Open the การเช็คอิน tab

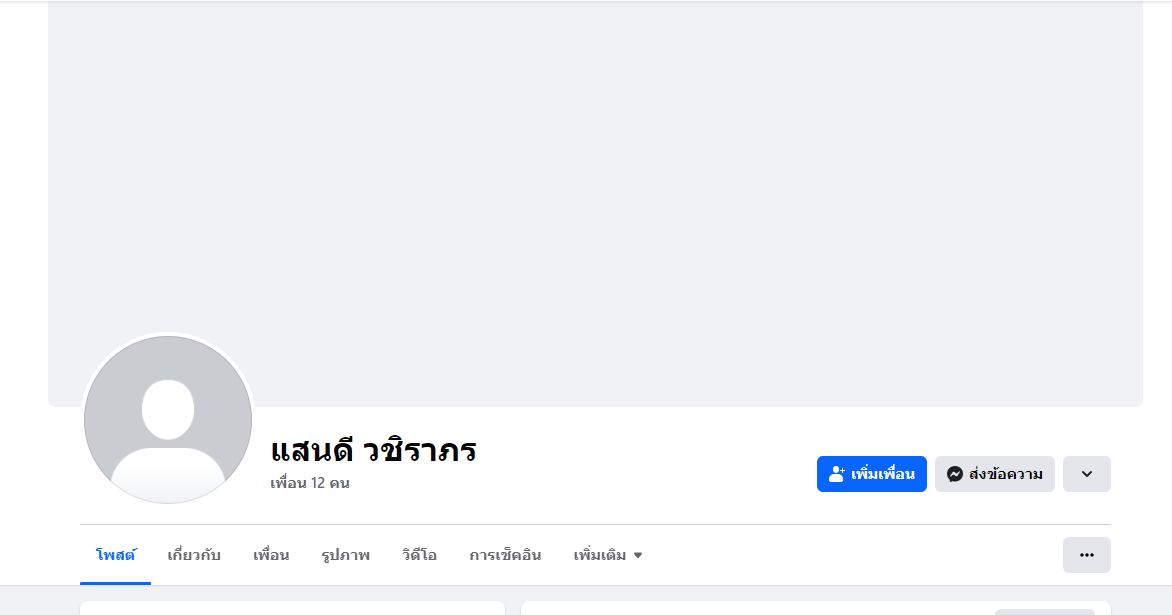point(505,555)
